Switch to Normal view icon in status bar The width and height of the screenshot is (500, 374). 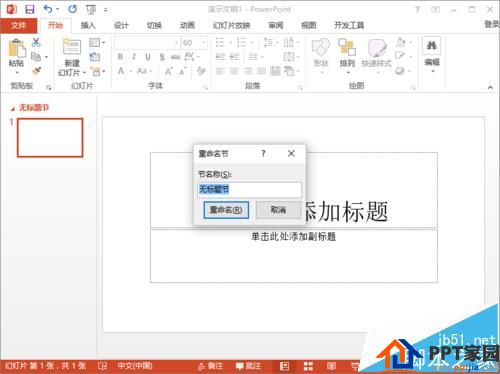(x=284, y=367)
